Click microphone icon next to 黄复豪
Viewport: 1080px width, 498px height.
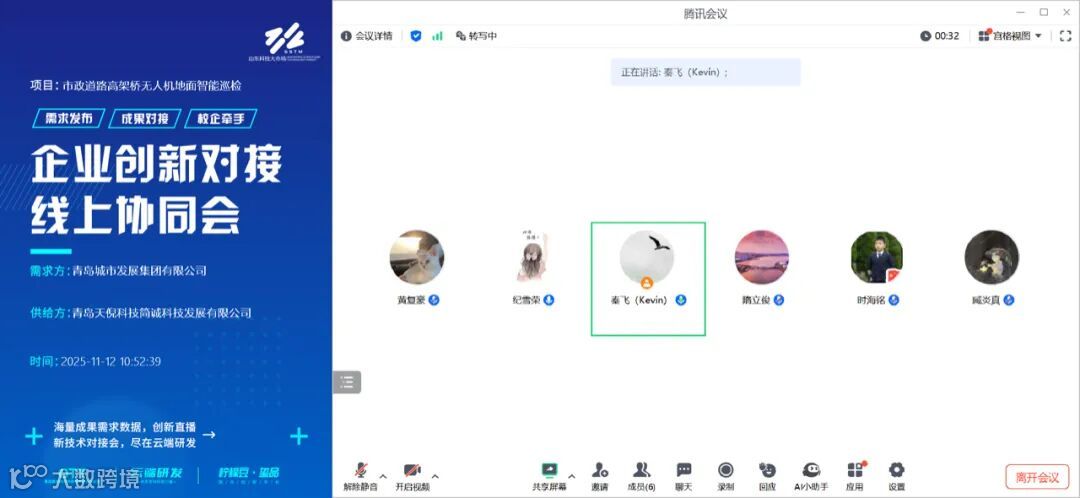[434, 300]
